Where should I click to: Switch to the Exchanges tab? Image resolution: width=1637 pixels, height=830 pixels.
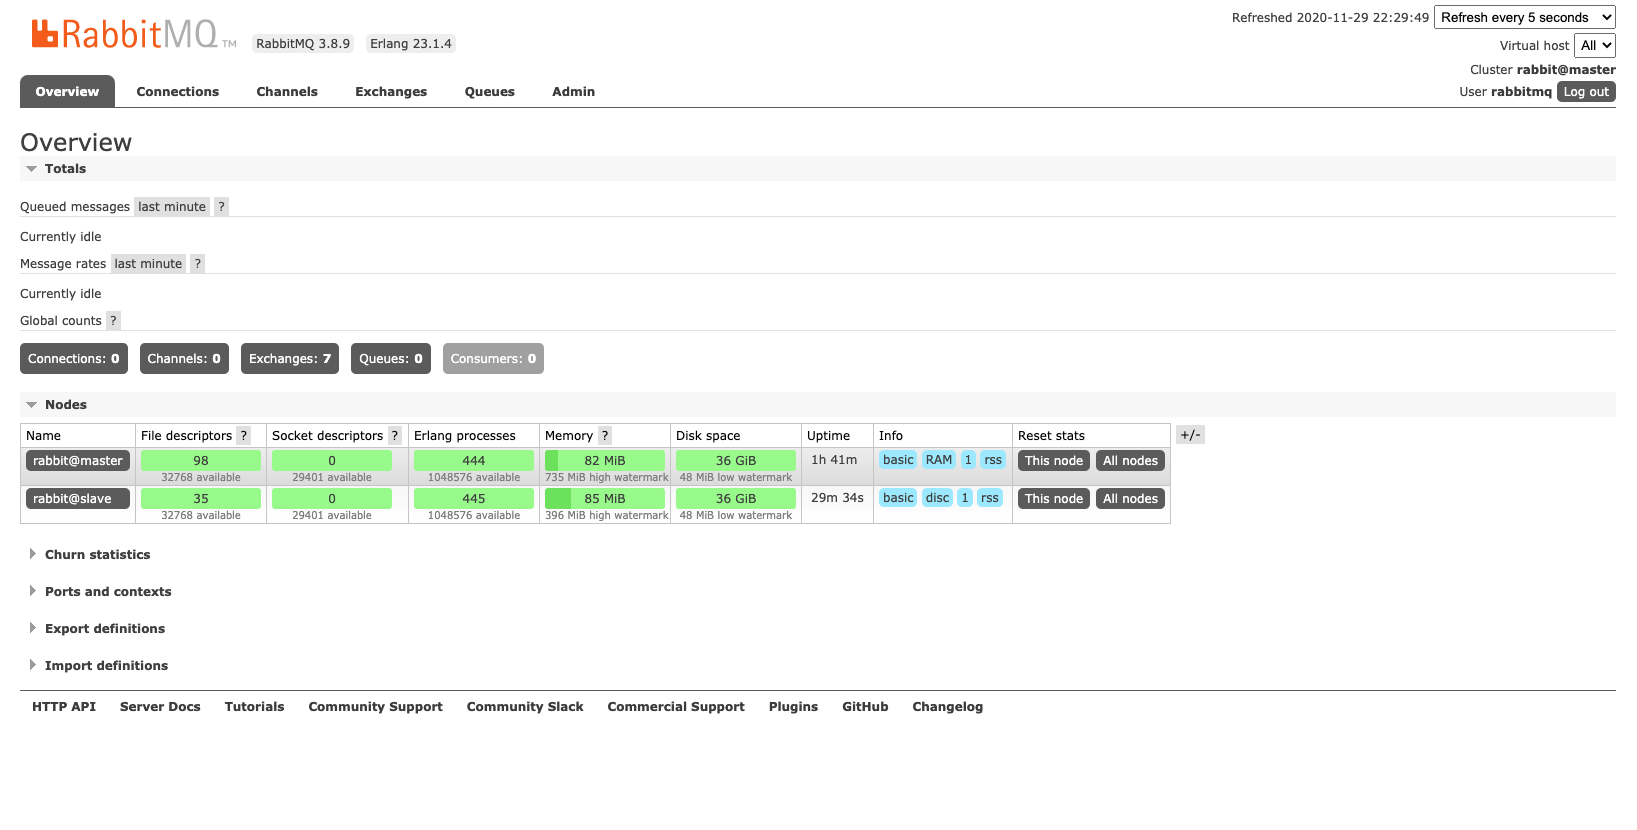[x=391, y=92]
